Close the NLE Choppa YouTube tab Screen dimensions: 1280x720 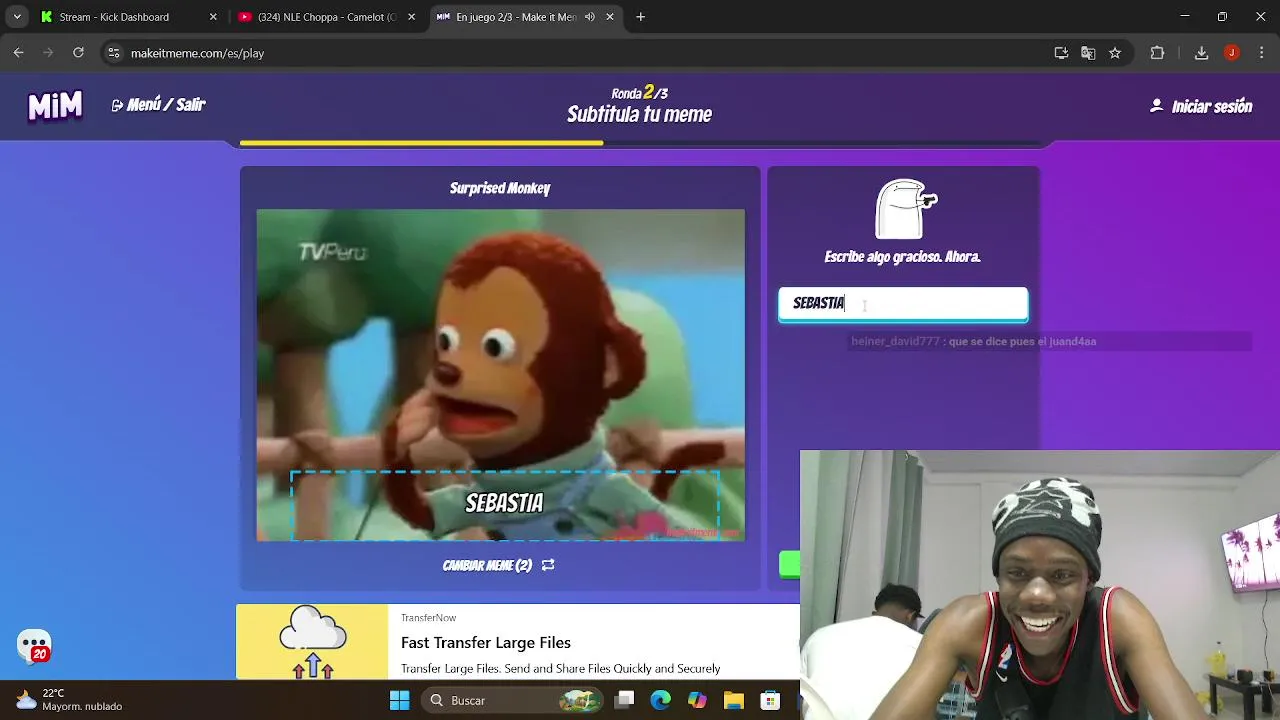click(411, 17)
